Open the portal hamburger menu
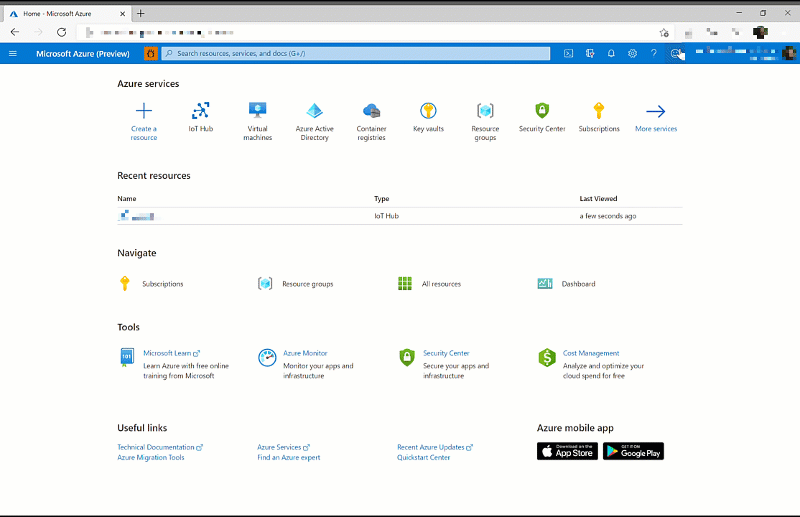 tap(13, 54)
